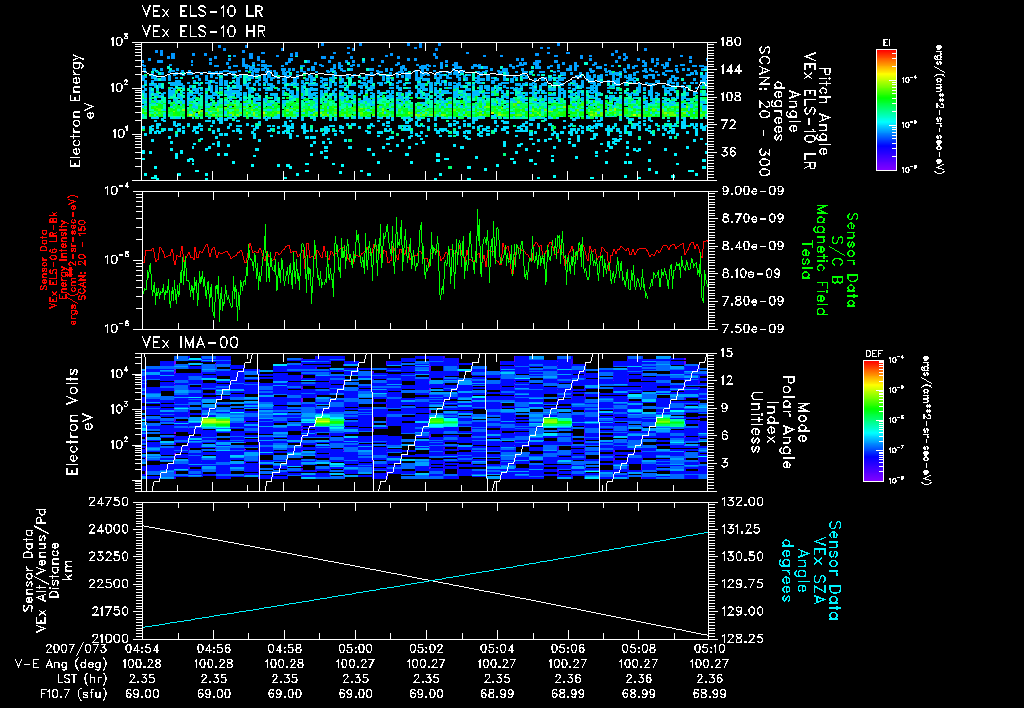
Task: Click the 8.70e-09 magnetic field tick
Action: 752,218
